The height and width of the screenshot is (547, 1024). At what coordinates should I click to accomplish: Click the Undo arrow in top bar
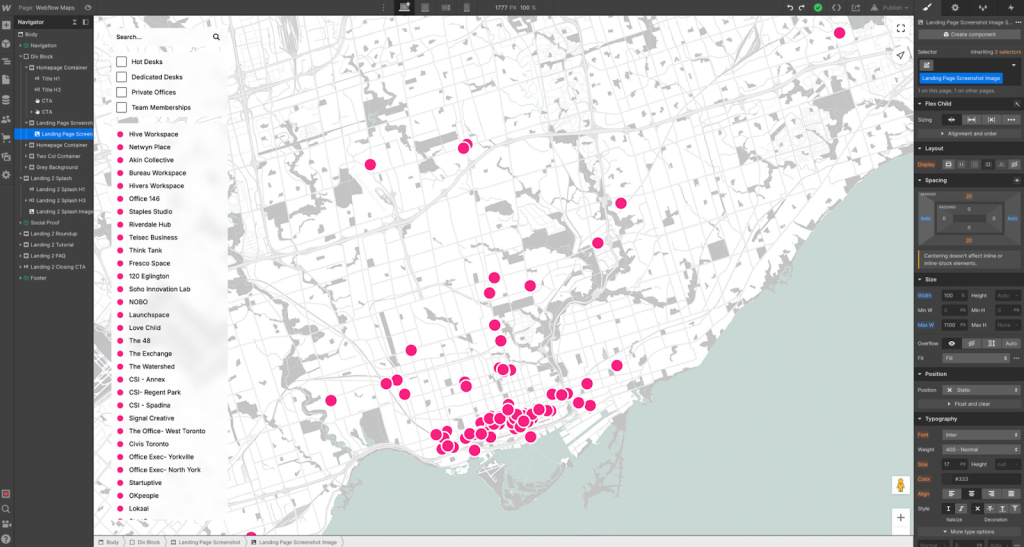(789, 7)
